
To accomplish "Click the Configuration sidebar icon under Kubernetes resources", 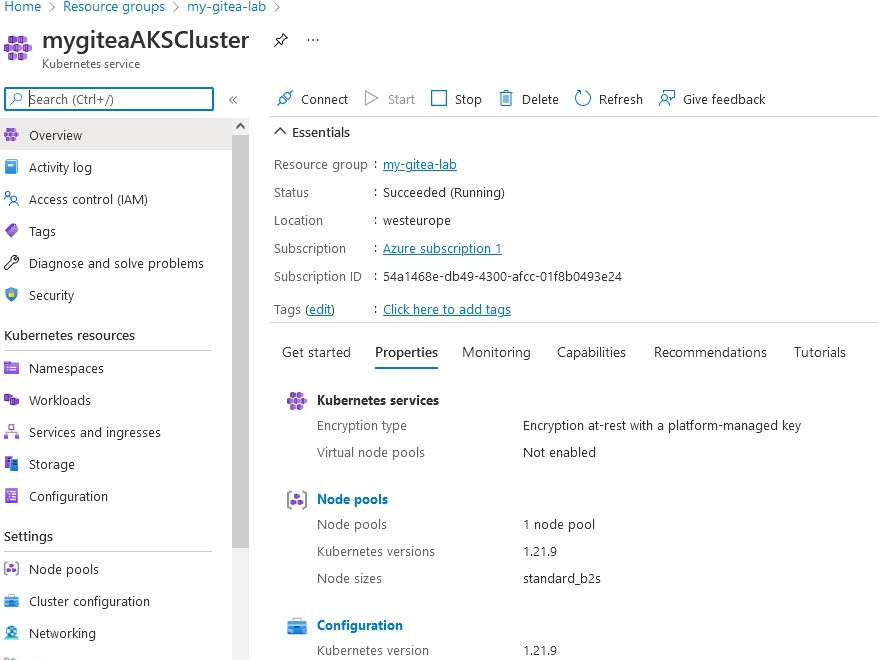I will pos(11,495).
